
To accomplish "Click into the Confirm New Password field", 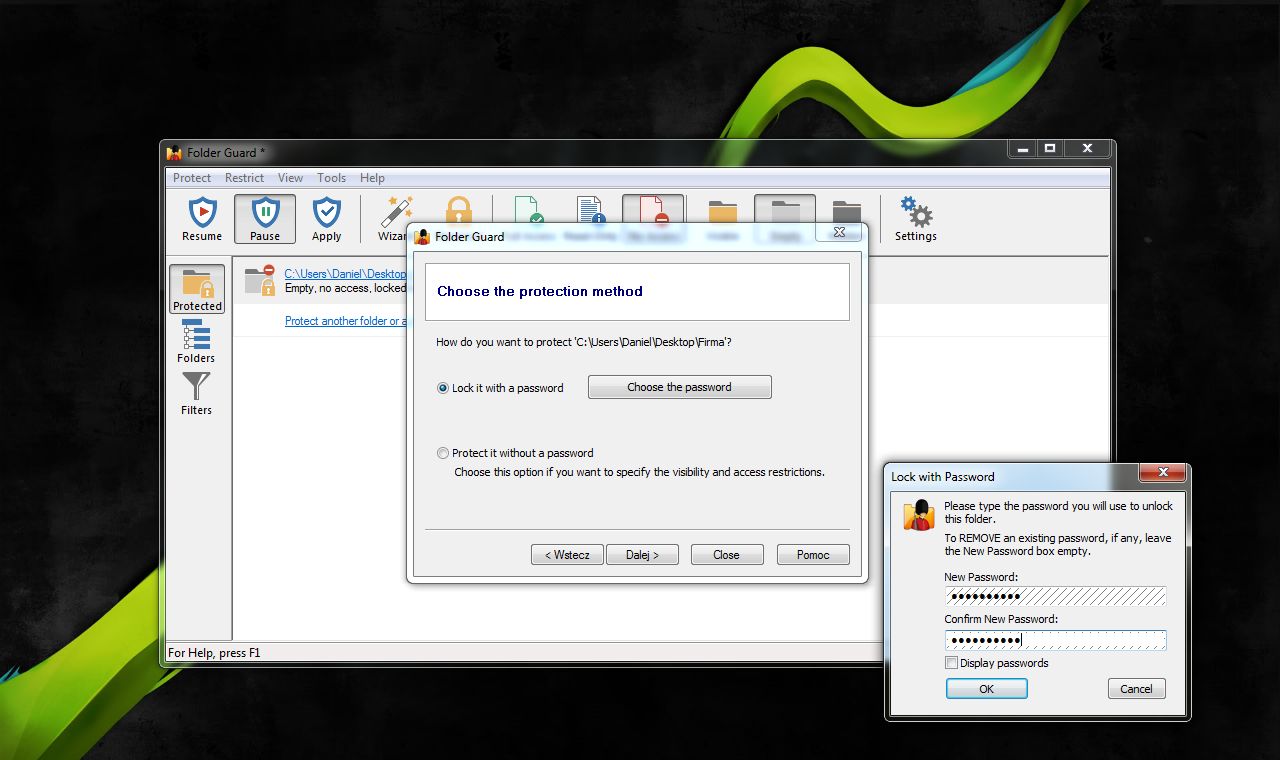I will (1055, 640).
